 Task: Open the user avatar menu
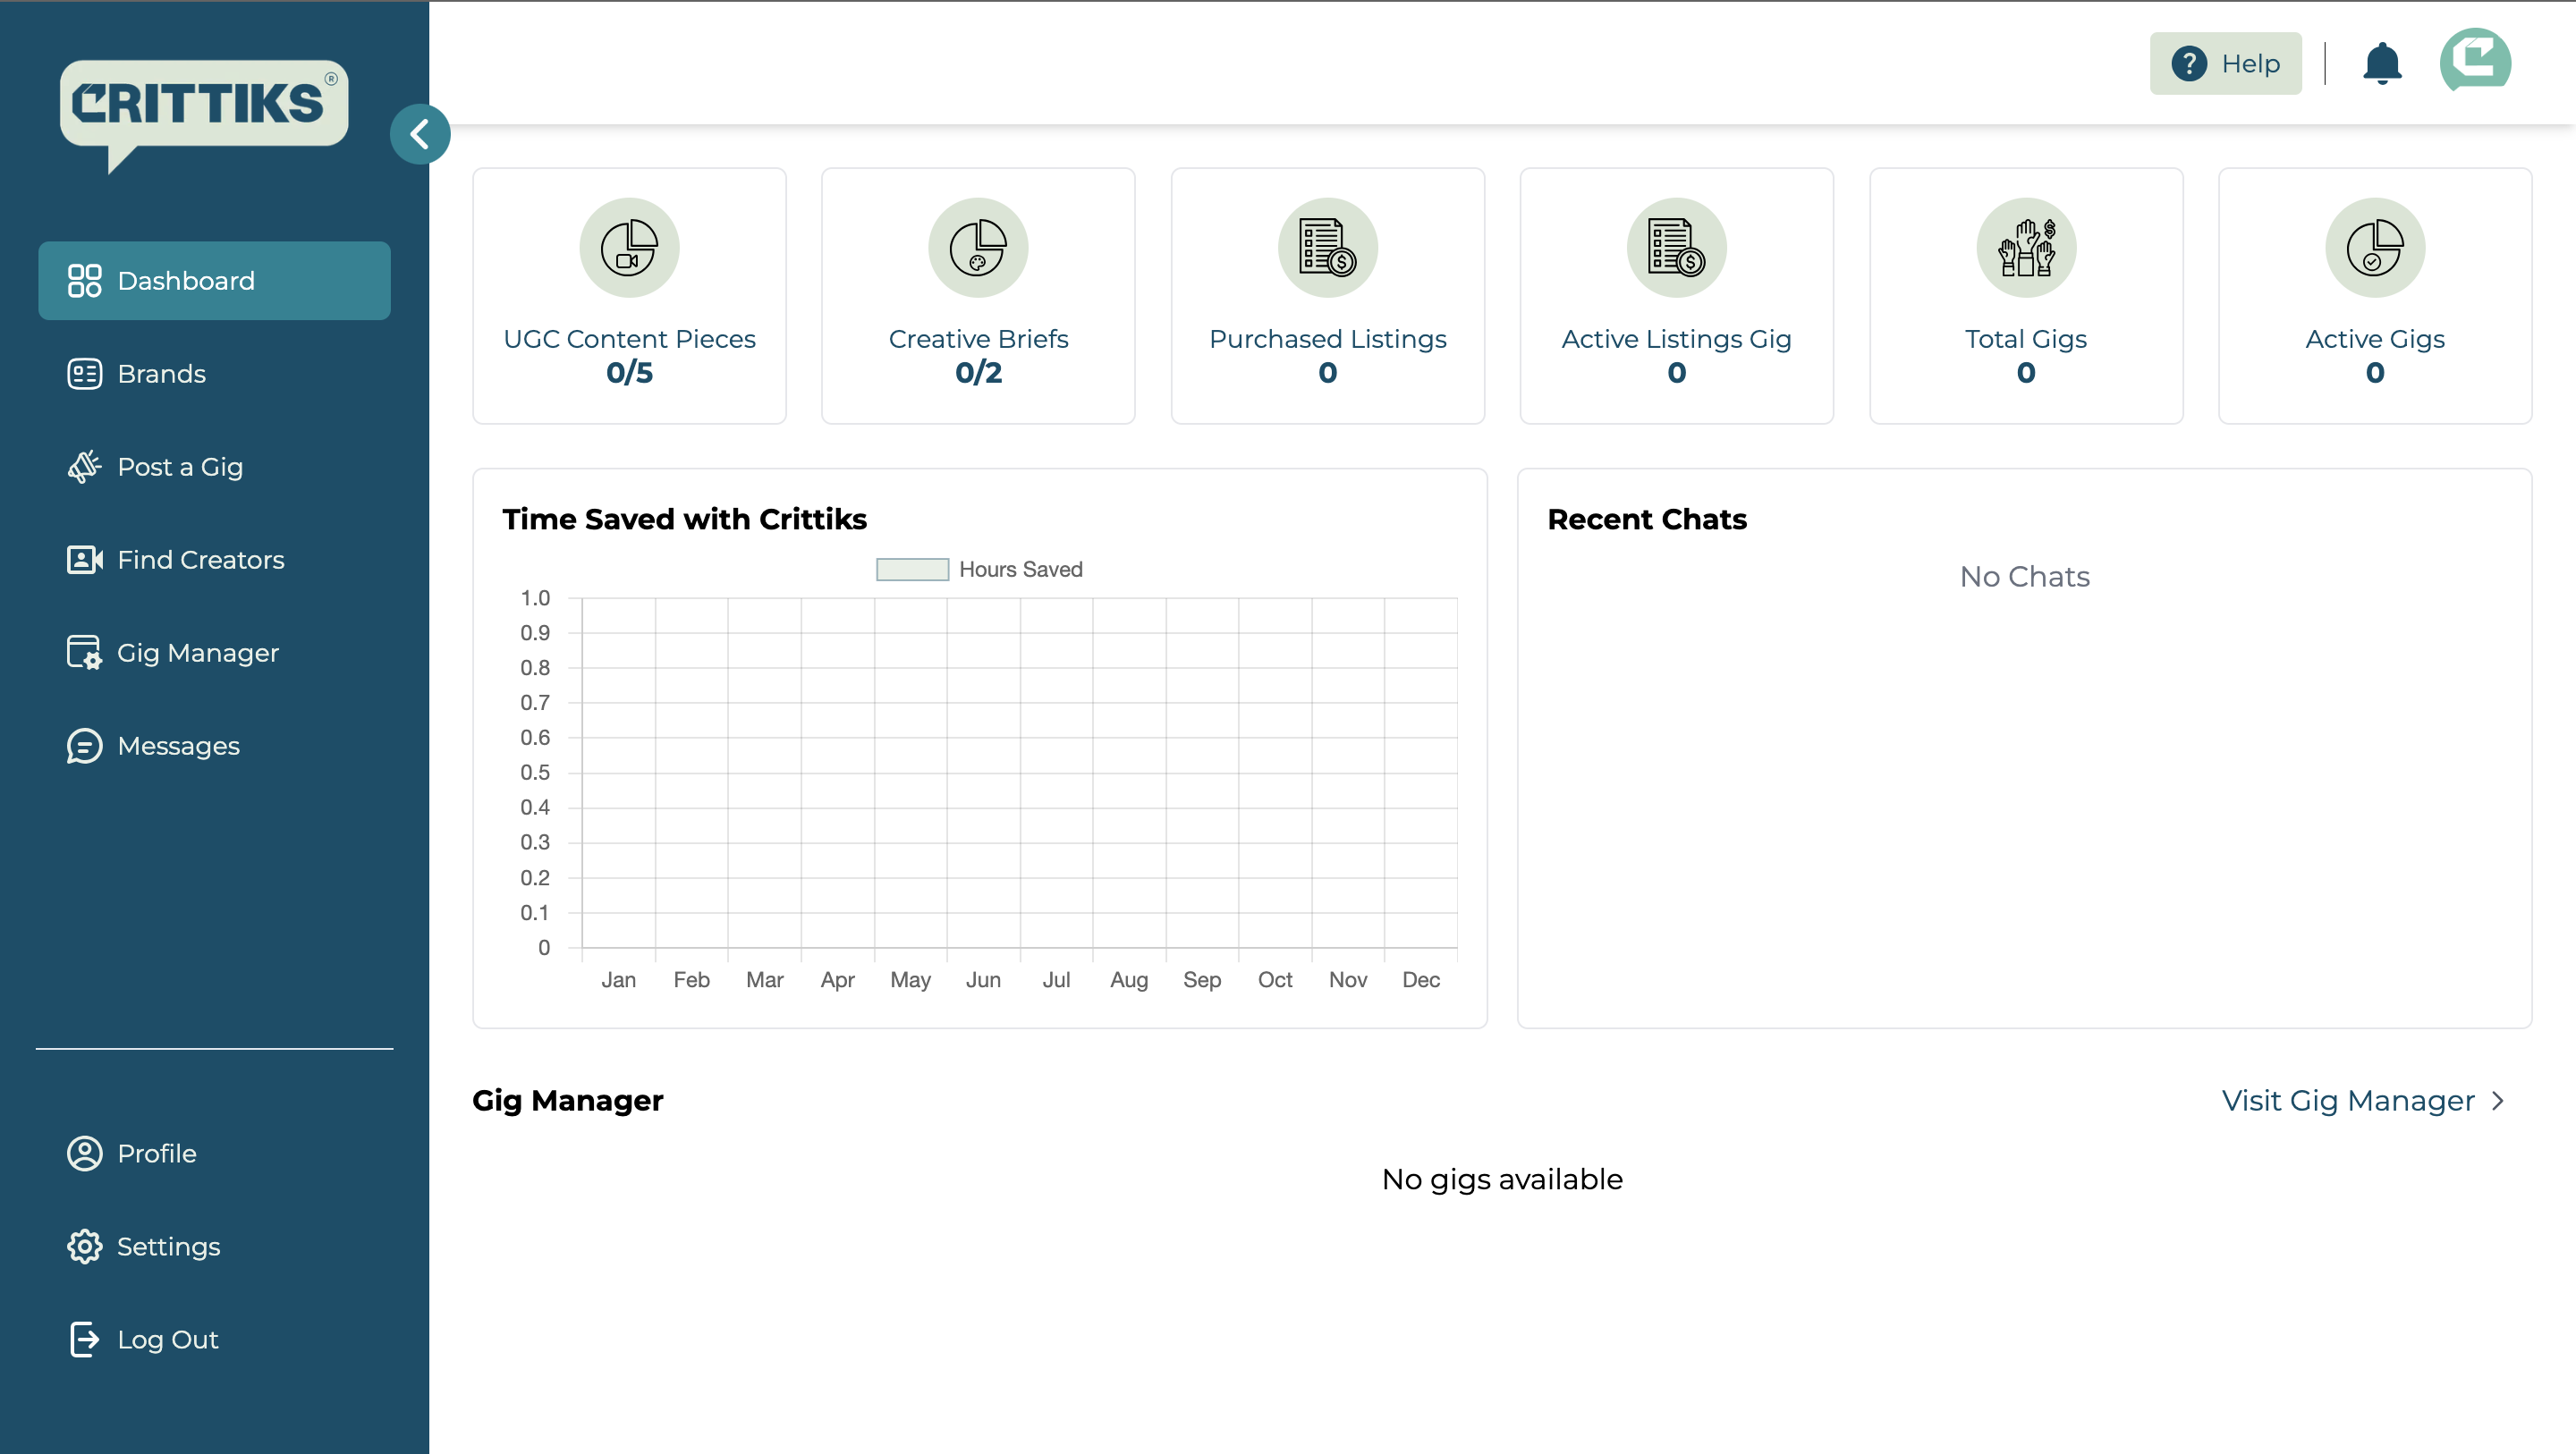(x=2476, y=60)
